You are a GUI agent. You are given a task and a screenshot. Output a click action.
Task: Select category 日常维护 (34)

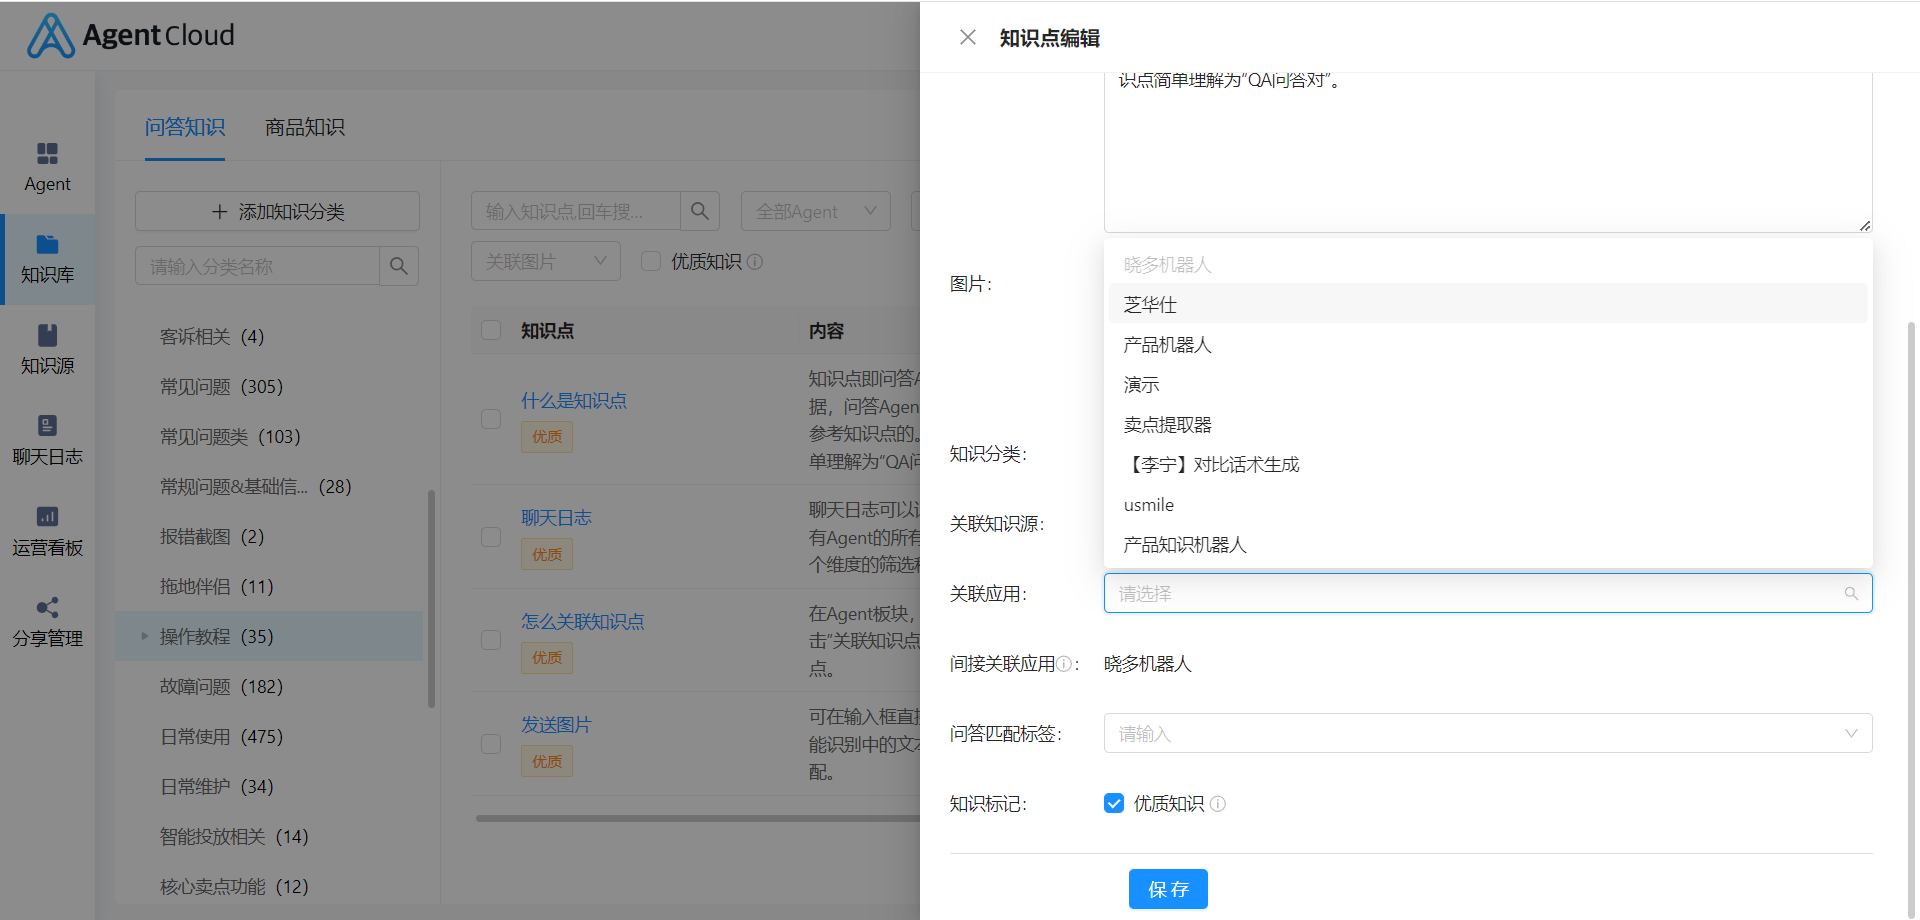217,786
